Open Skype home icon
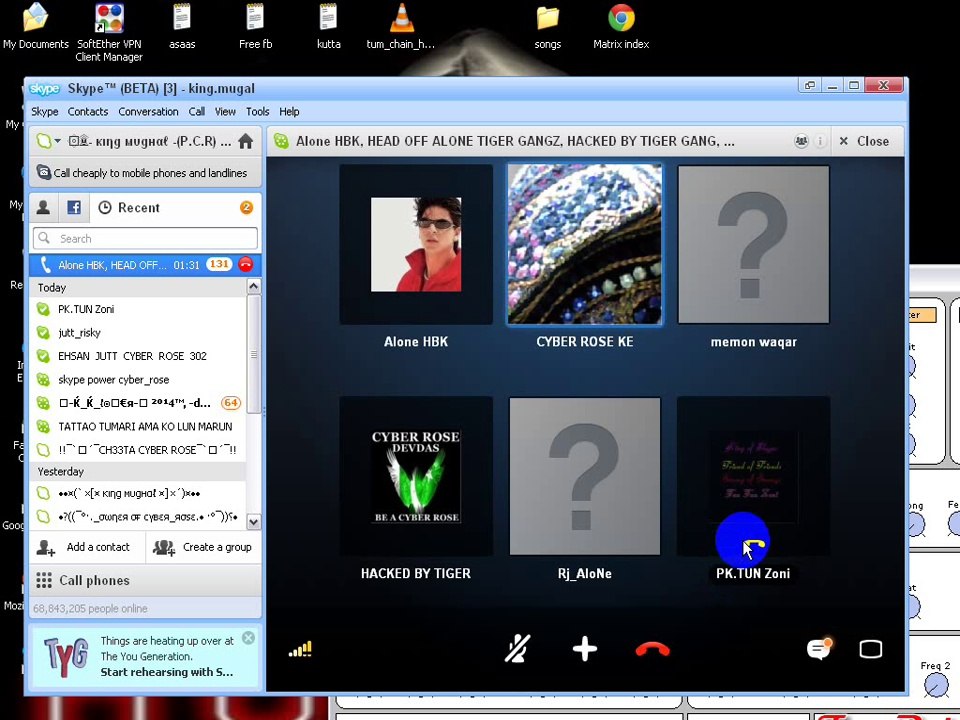 [x=246, y=141]
